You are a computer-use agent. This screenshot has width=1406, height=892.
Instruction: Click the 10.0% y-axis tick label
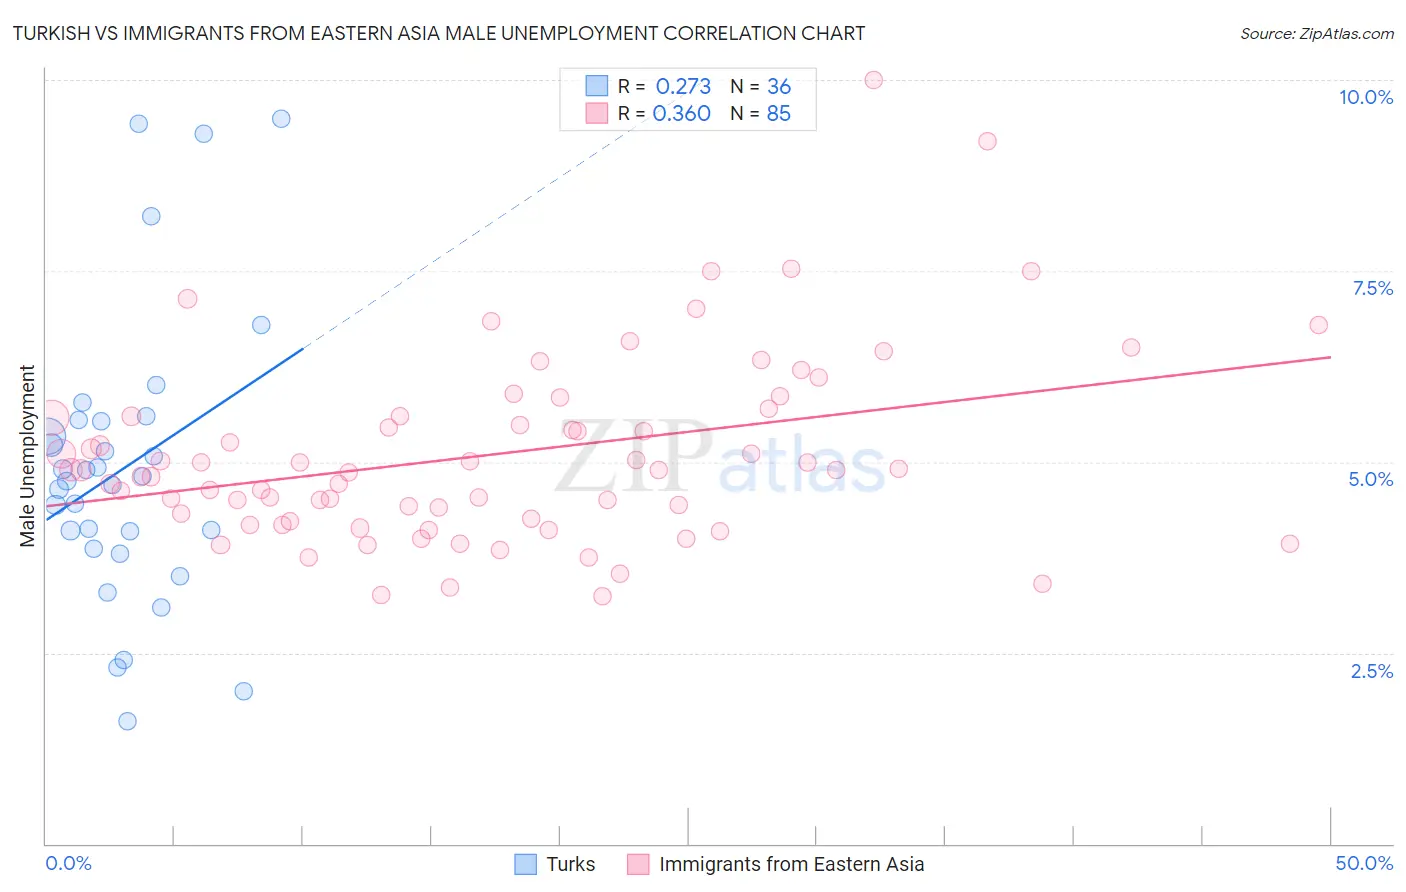click(1366, 97)
